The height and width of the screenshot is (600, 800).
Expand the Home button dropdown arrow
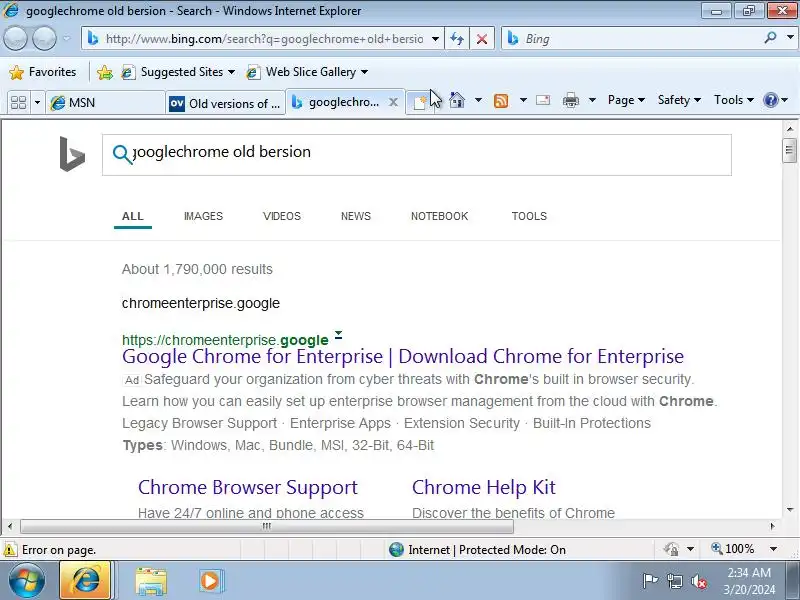[479, 100]
